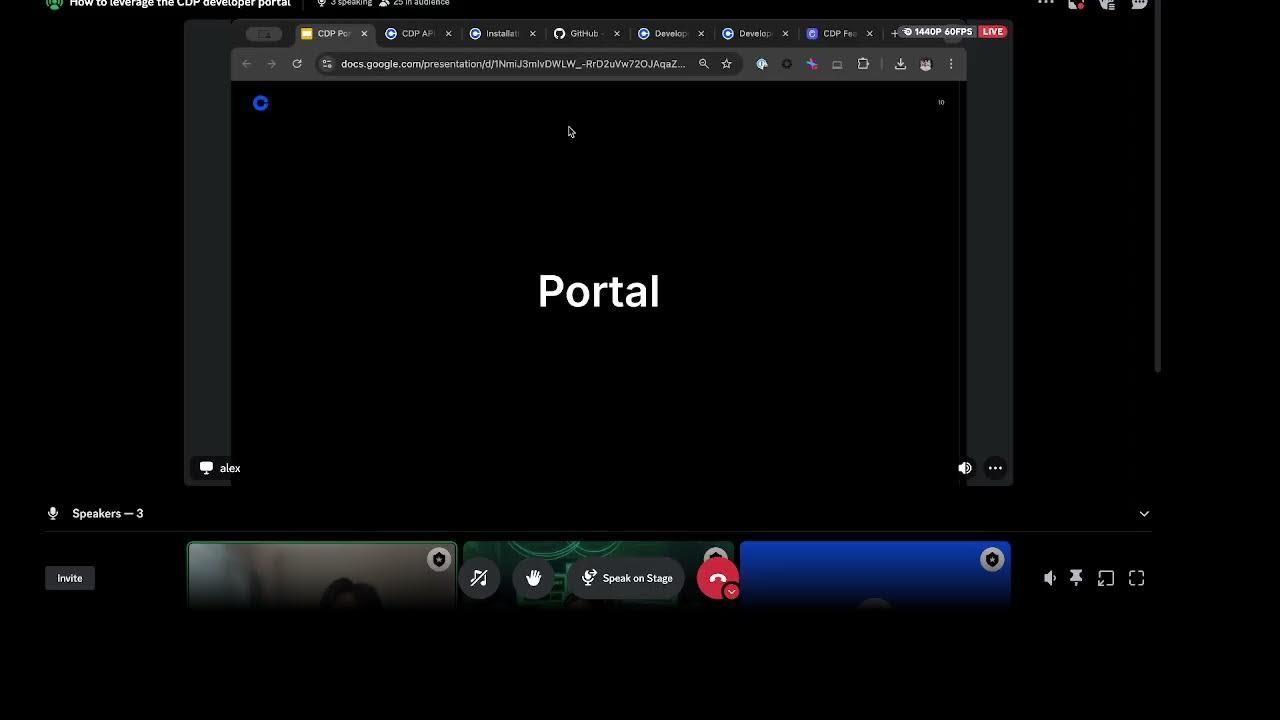Mute the stage audio output speaker icon
Viewport: 1280px width, 720px height.
[1049, 577]
